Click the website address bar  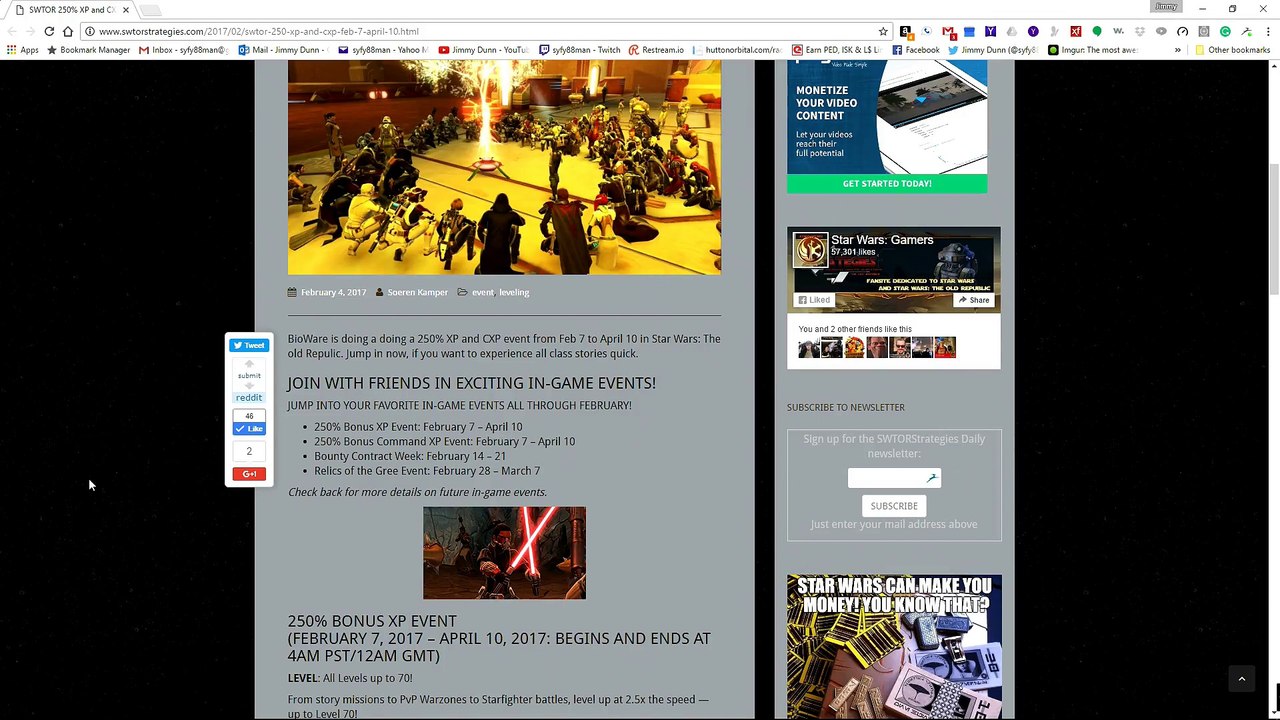tap(485, 31)
